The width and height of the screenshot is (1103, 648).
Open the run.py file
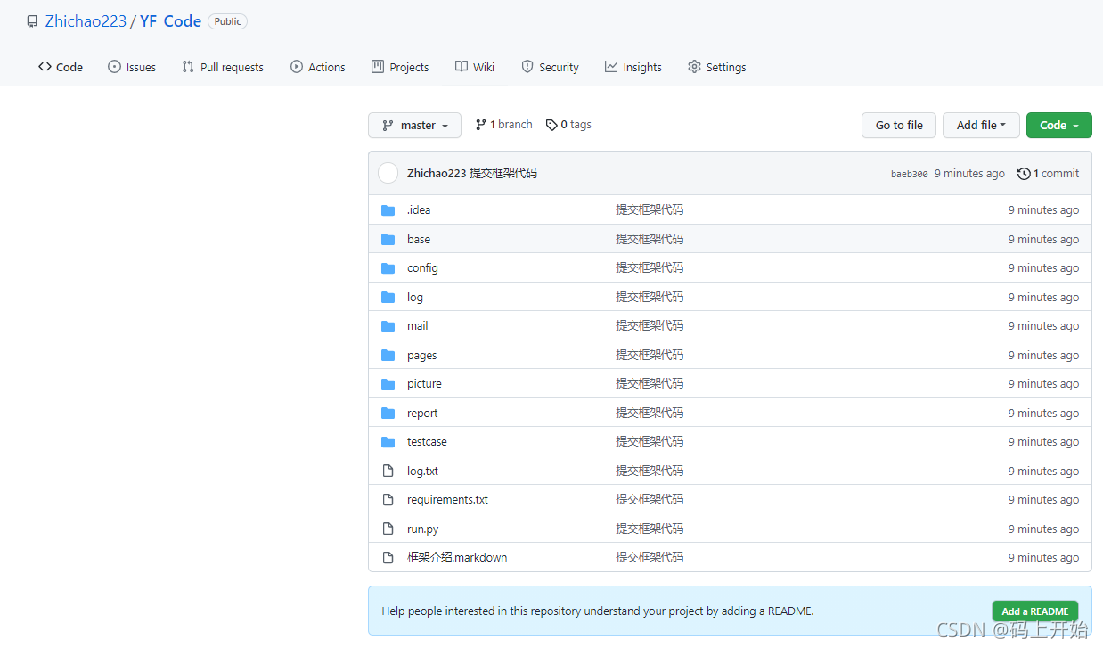click(x=423, y=529)
